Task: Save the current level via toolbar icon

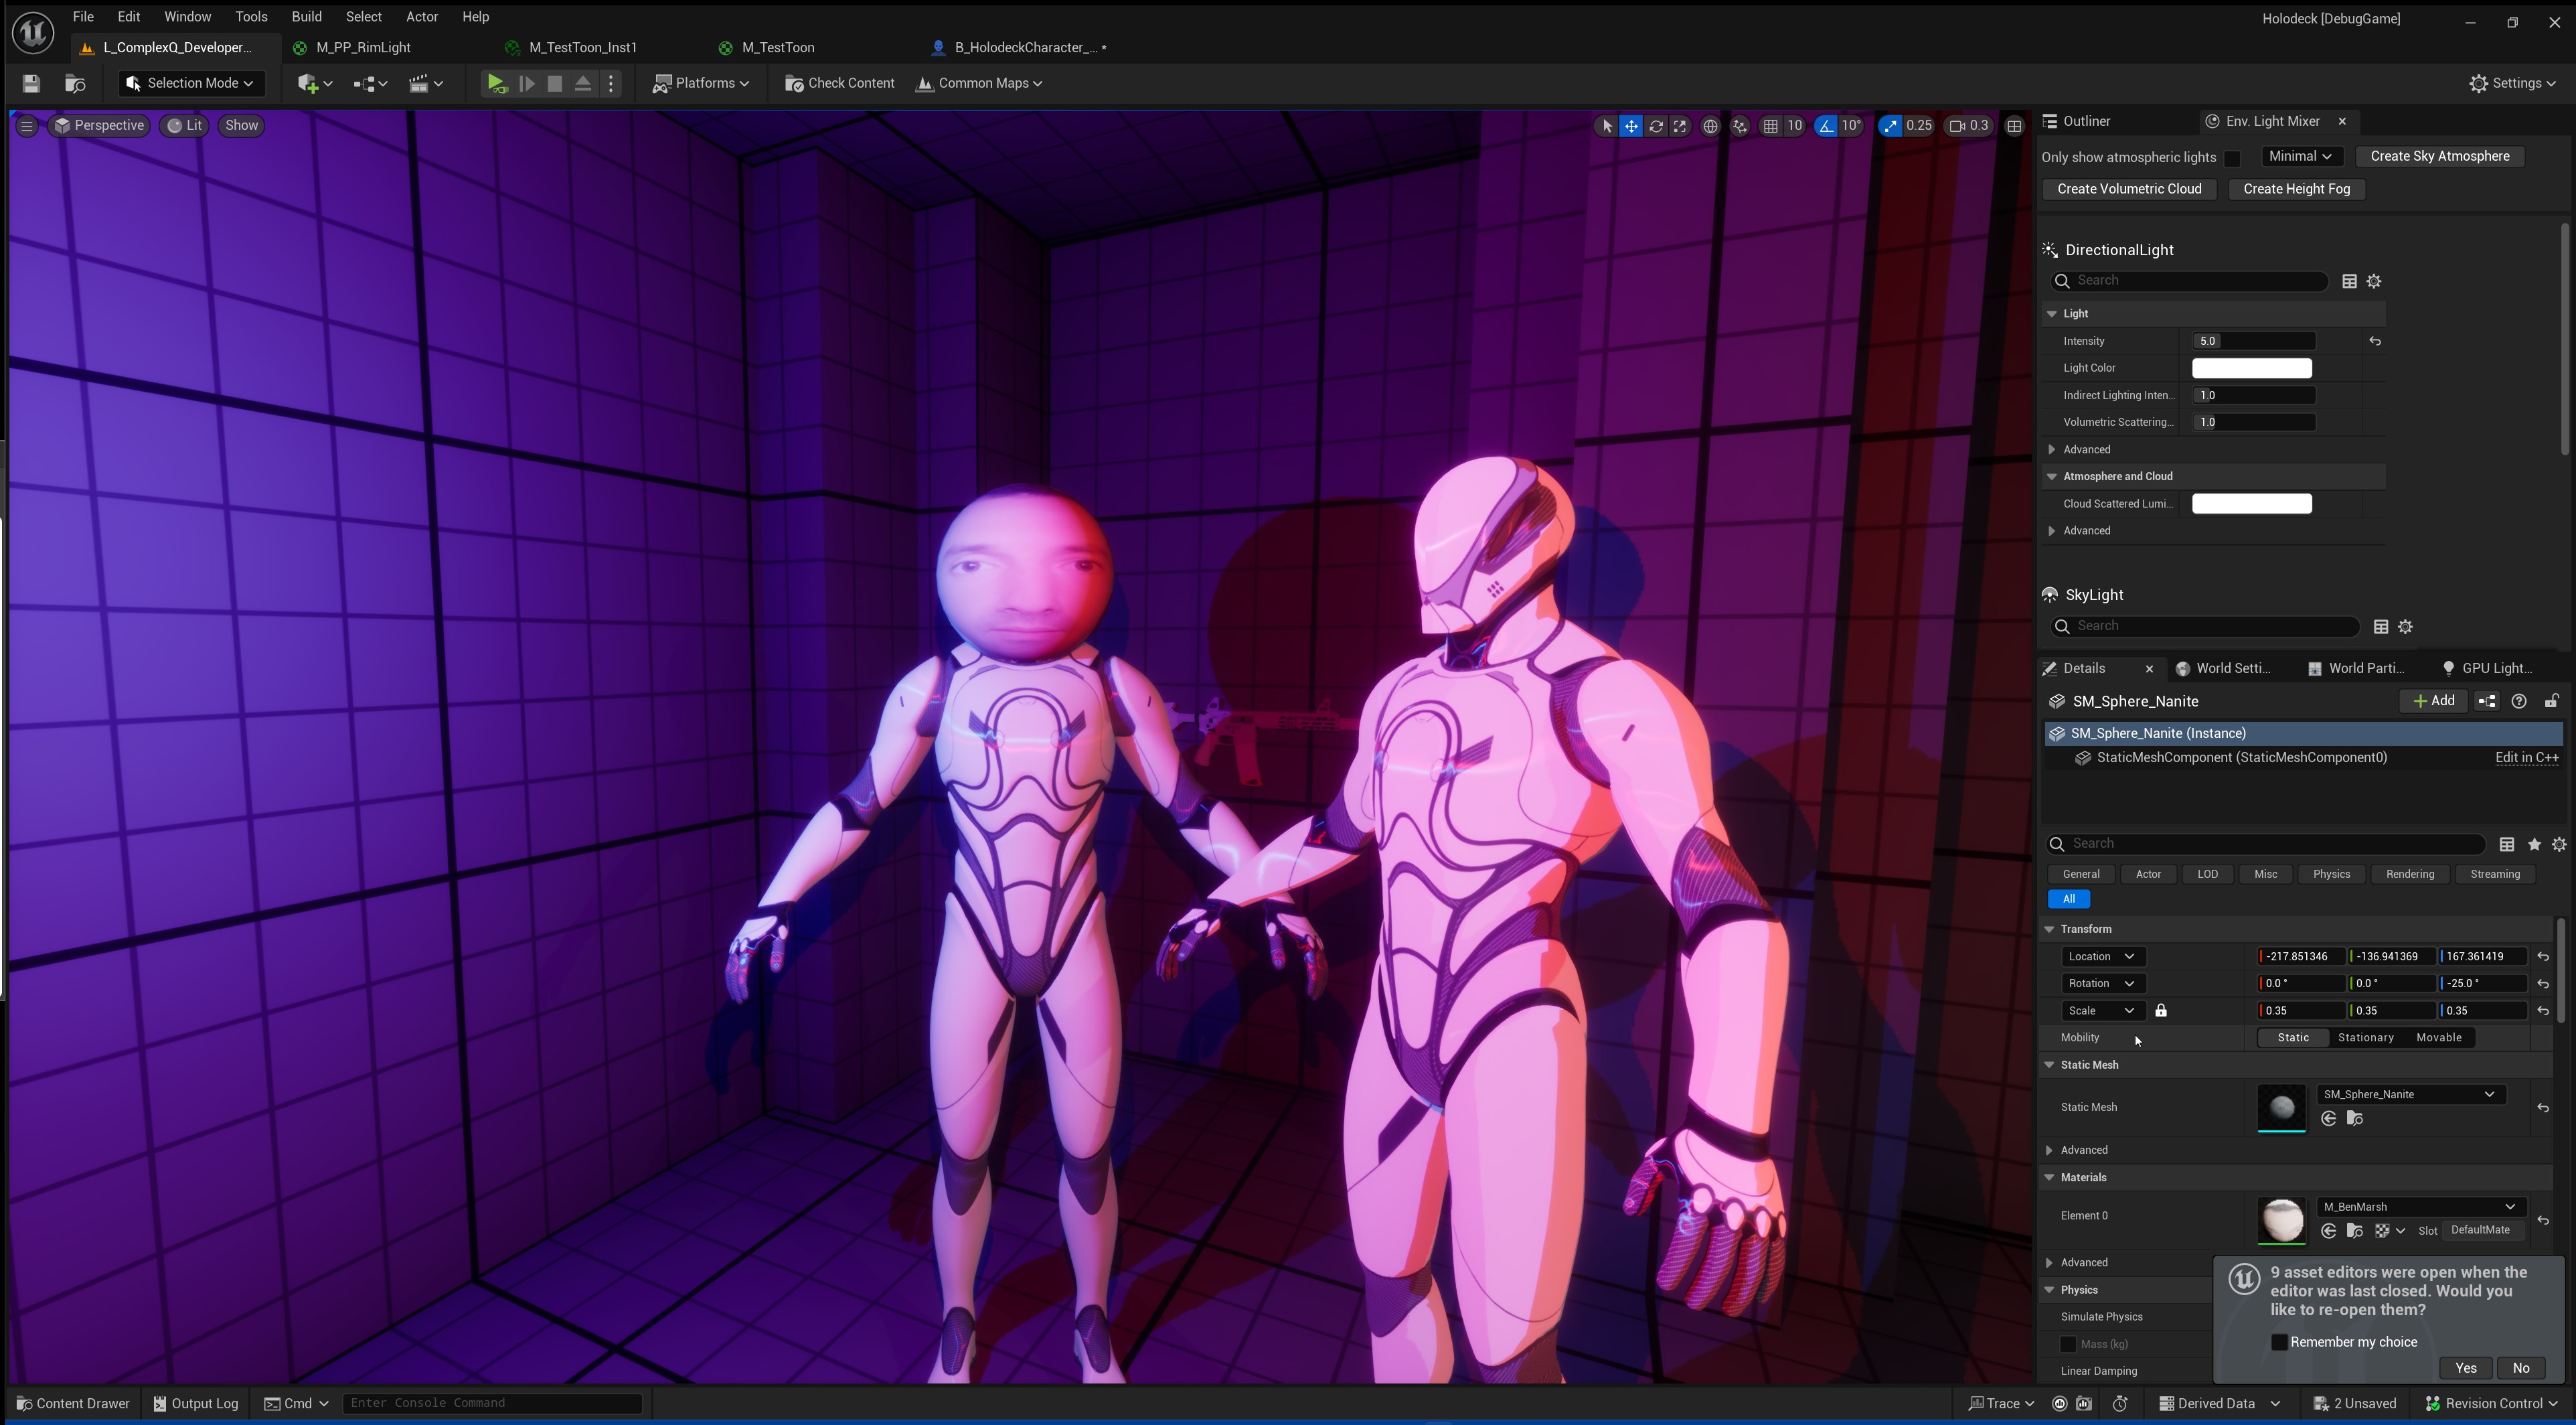Action: click(x=31, y=84)
